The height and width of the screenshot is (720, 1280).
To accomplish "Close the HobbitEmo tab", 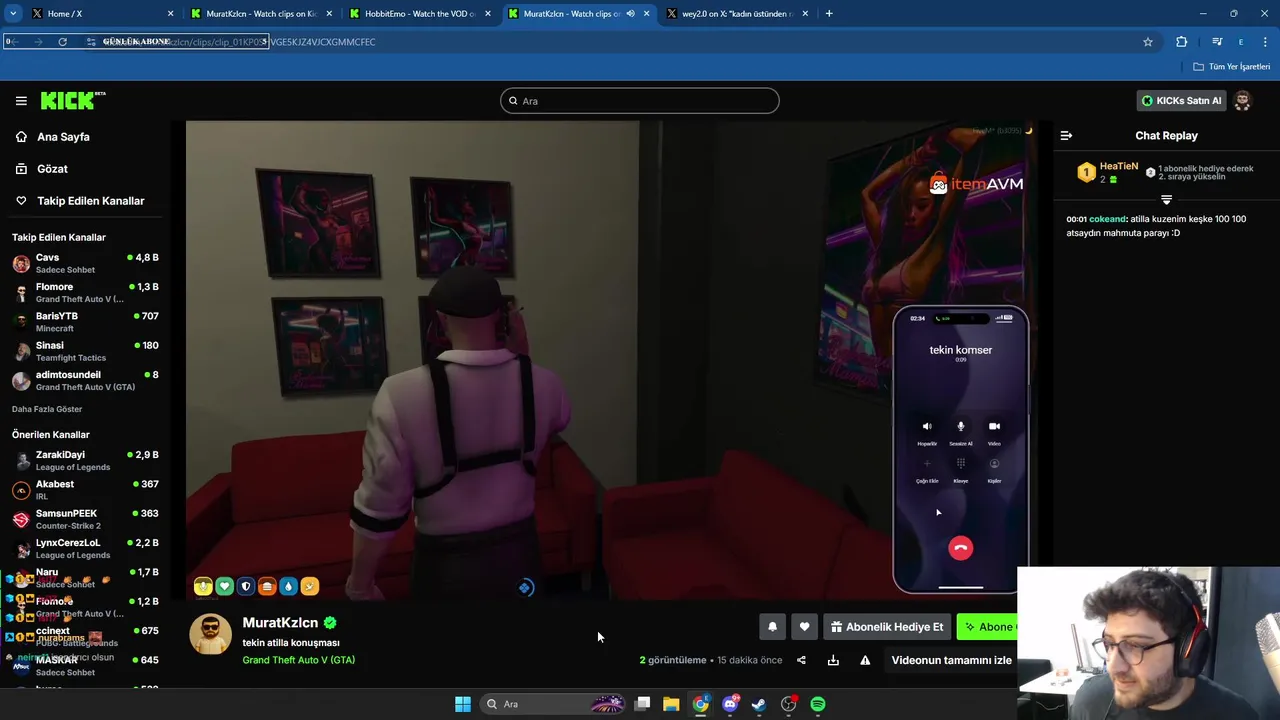I will [x=487, y=13].
